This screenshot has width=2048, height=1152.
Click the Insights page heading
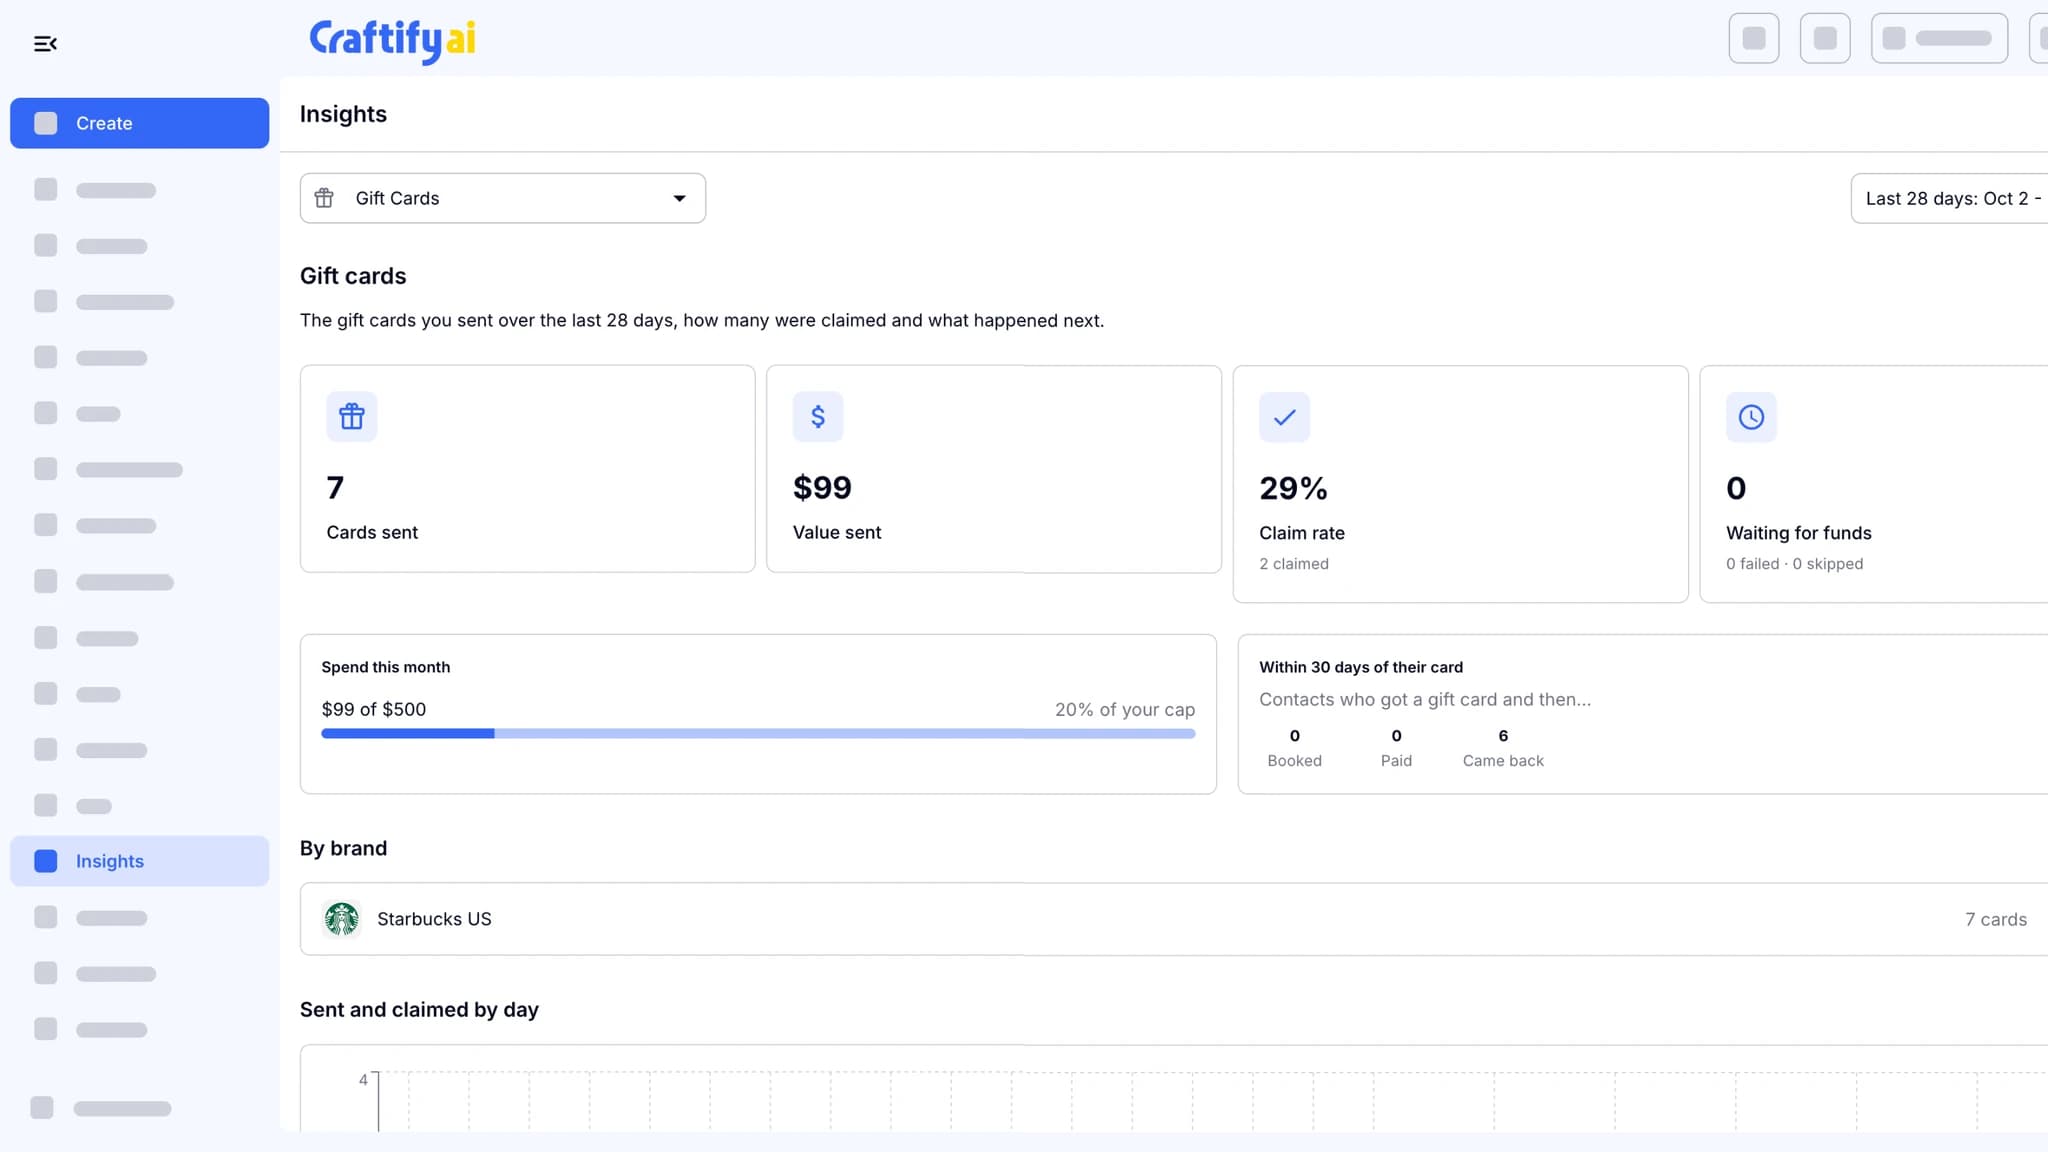(x=343, y=114)
